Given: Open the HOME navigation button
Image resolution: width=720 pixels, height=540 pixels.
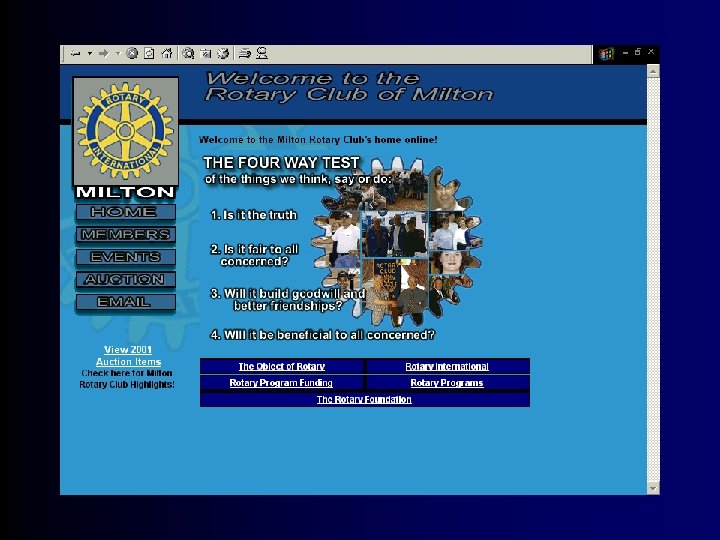Looking at the screenshot, I should 125,212.
